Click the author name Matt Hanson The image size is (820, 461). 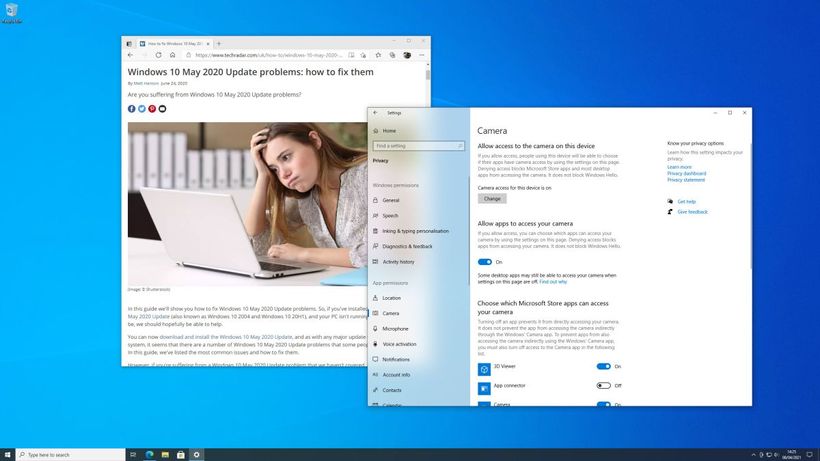[x=146, y=84]
